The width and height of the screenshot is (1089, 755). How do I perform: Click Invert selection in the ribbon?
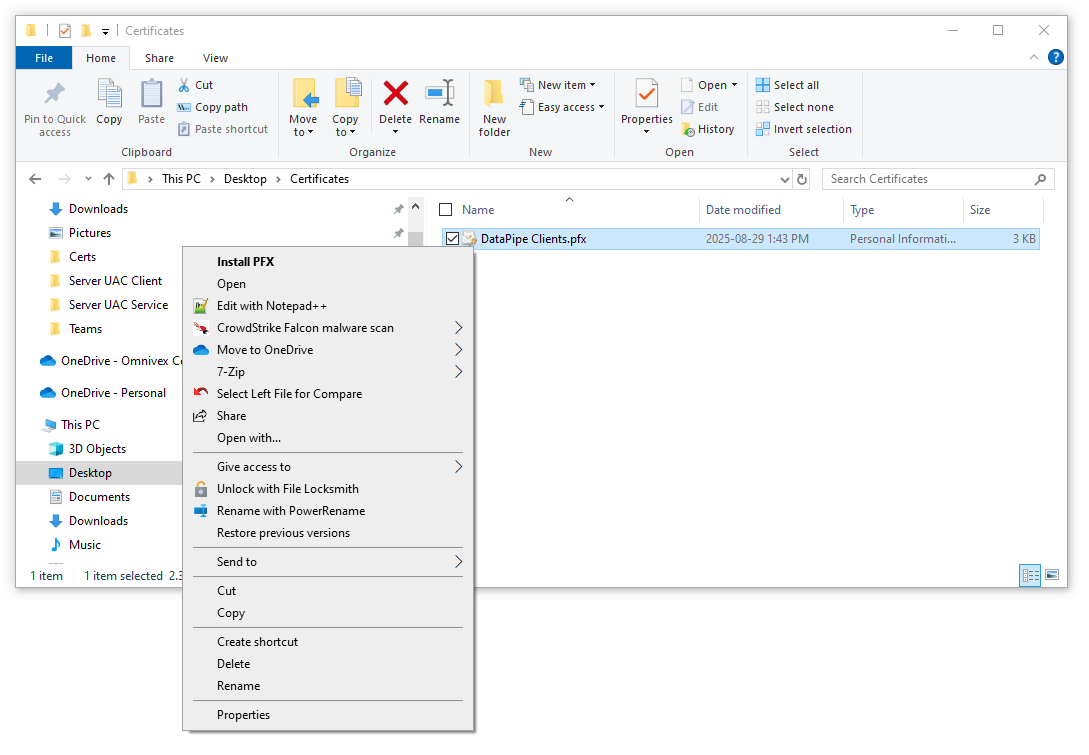[804, 128]
